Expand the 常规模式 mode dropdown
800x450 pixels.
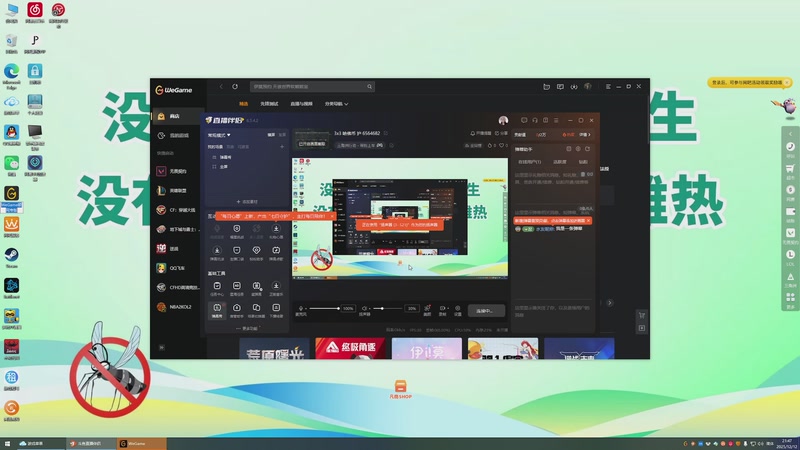[x=219, y=135]
